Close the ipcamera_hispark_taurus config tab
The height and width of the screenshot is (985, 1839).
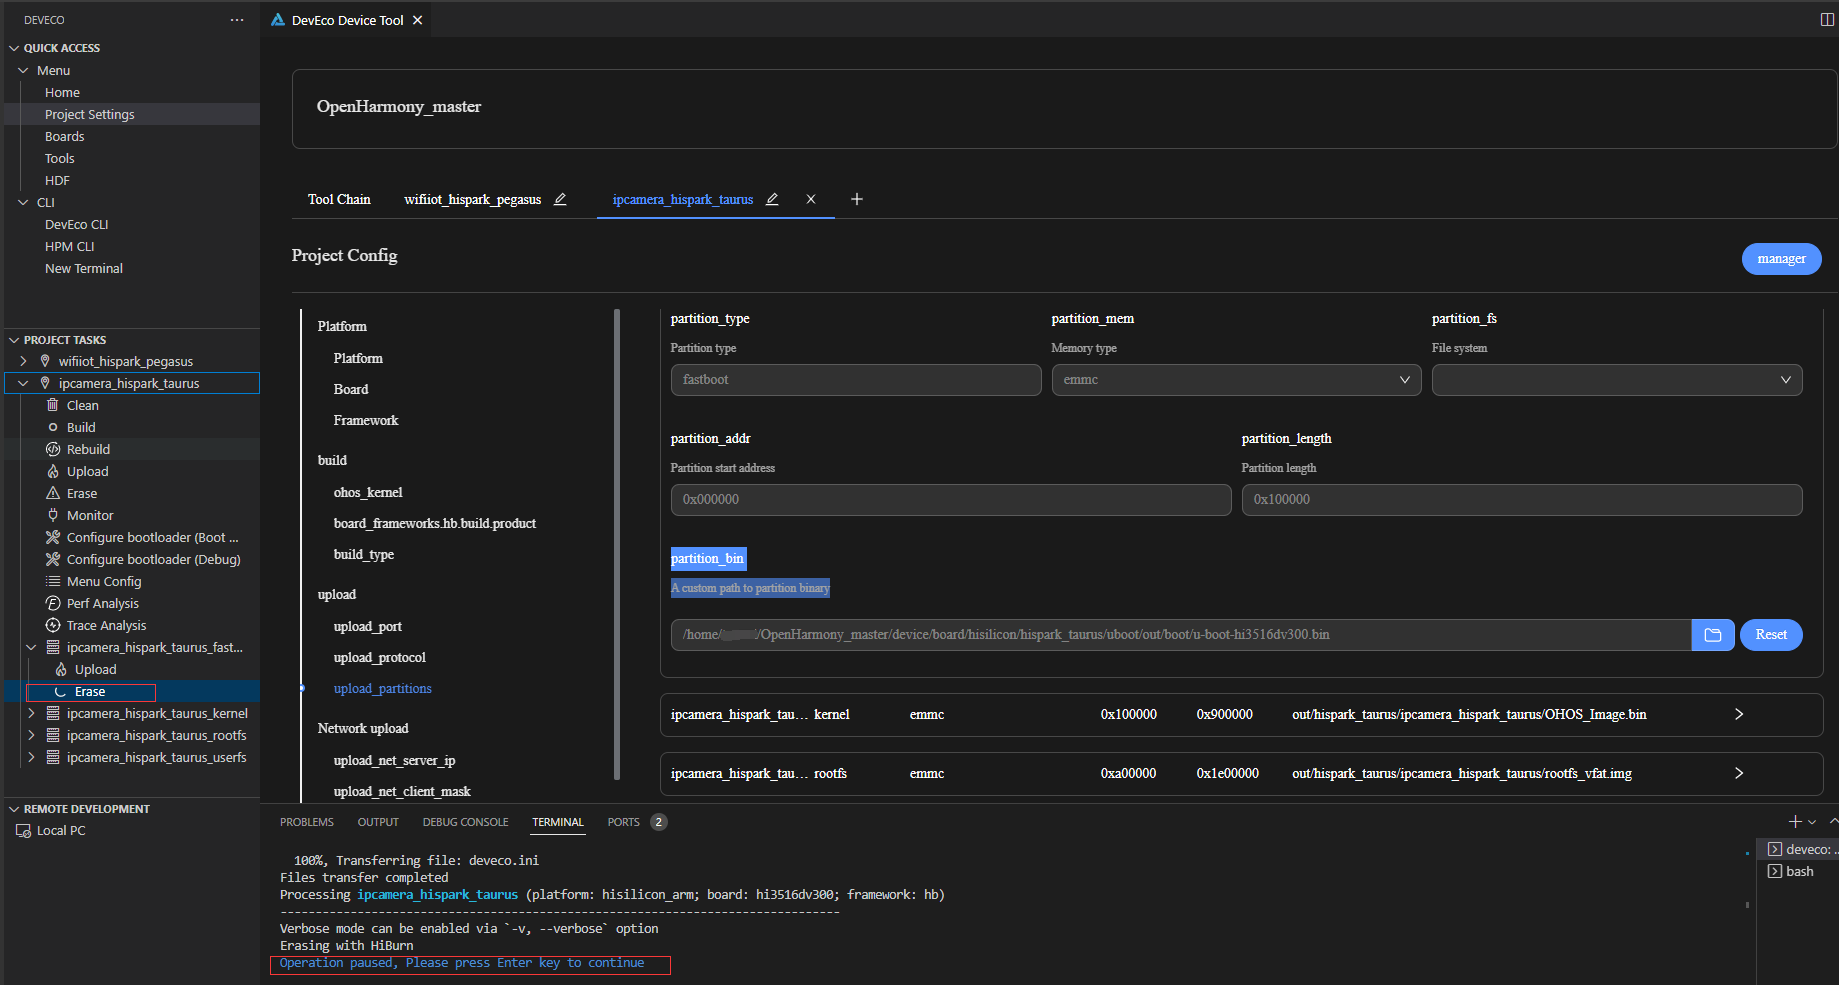click(811, 199)
